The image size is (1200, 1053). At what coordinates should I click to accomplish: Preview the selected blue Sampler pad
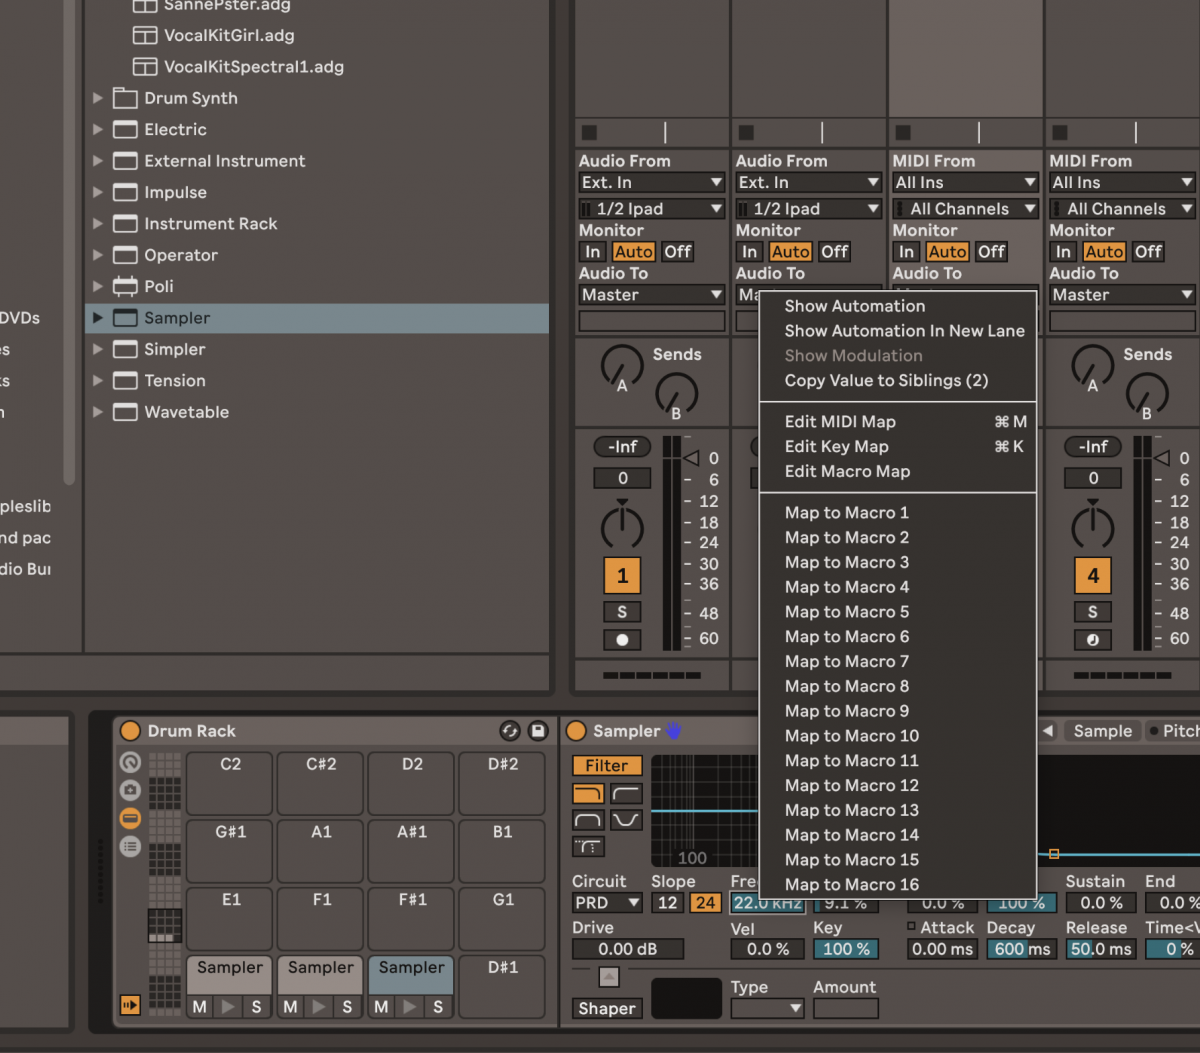410,1006
